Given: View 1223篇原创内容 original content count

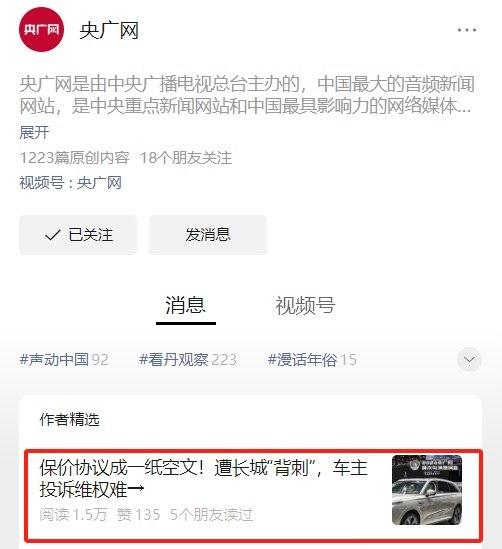Looking at the screenshot, I should click(x=75, y=158).
